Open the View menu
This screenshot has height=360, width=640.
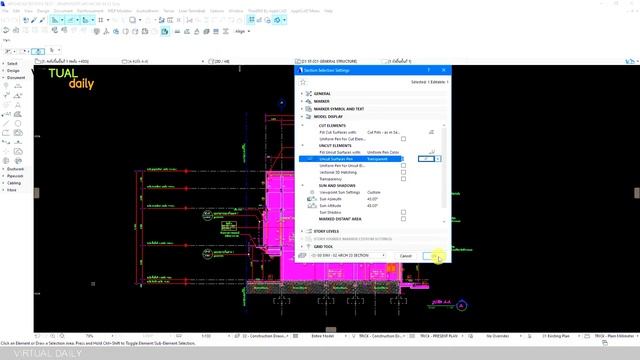pyautogui.click(x=29, y=11)
